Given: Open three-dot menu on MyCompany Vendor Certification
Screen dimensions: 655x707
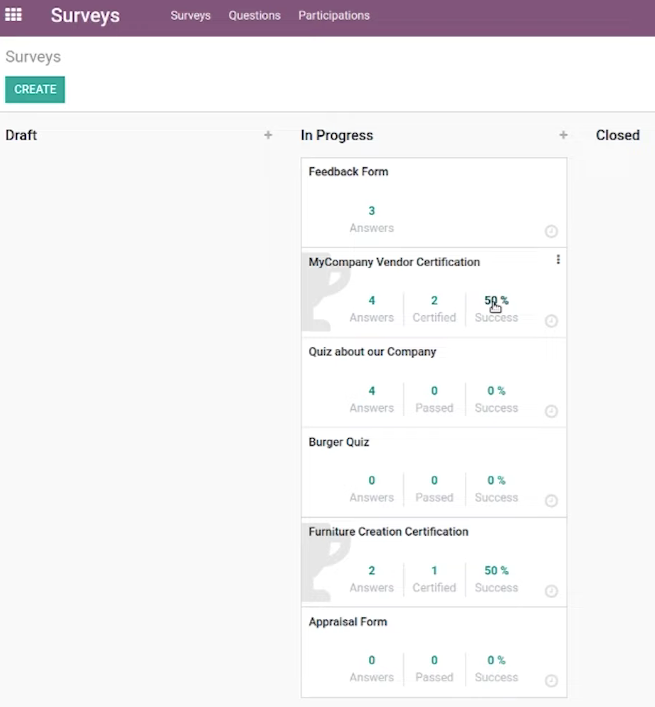Looking at the screenshot, I should point(558,259).
